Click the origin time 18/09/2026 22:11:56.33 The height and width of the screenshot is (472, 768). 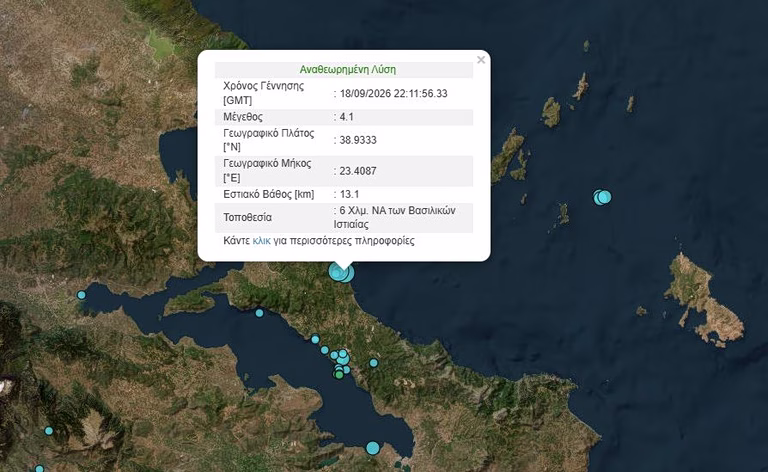(x=393, y=94)
